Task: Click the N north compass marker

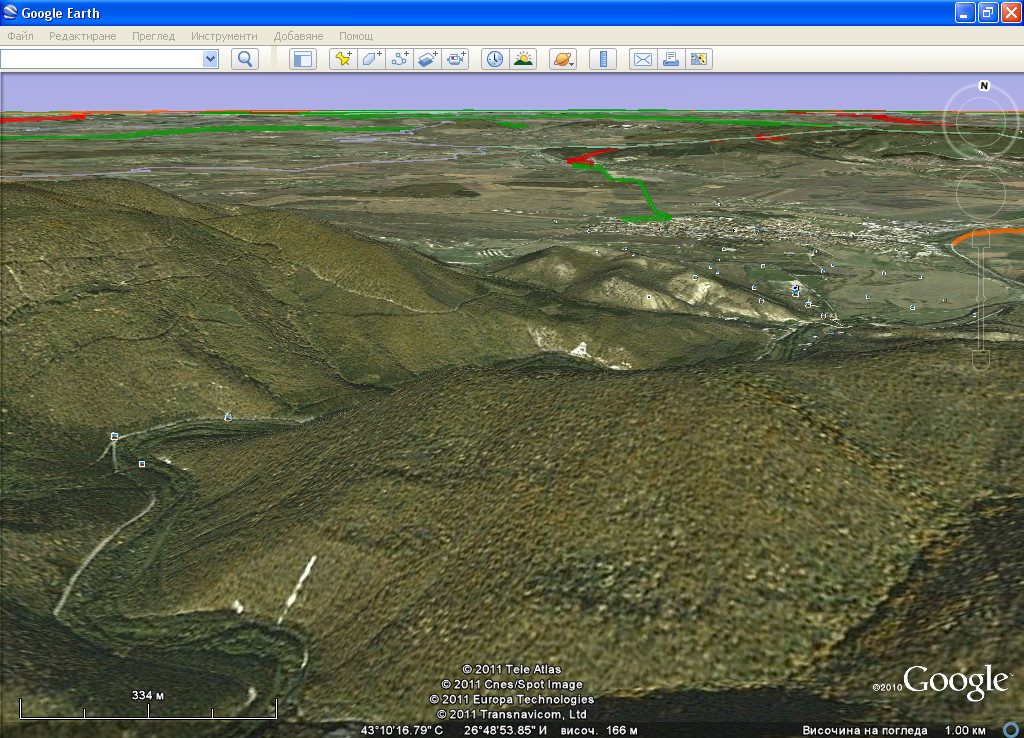Action: [984, 86]
